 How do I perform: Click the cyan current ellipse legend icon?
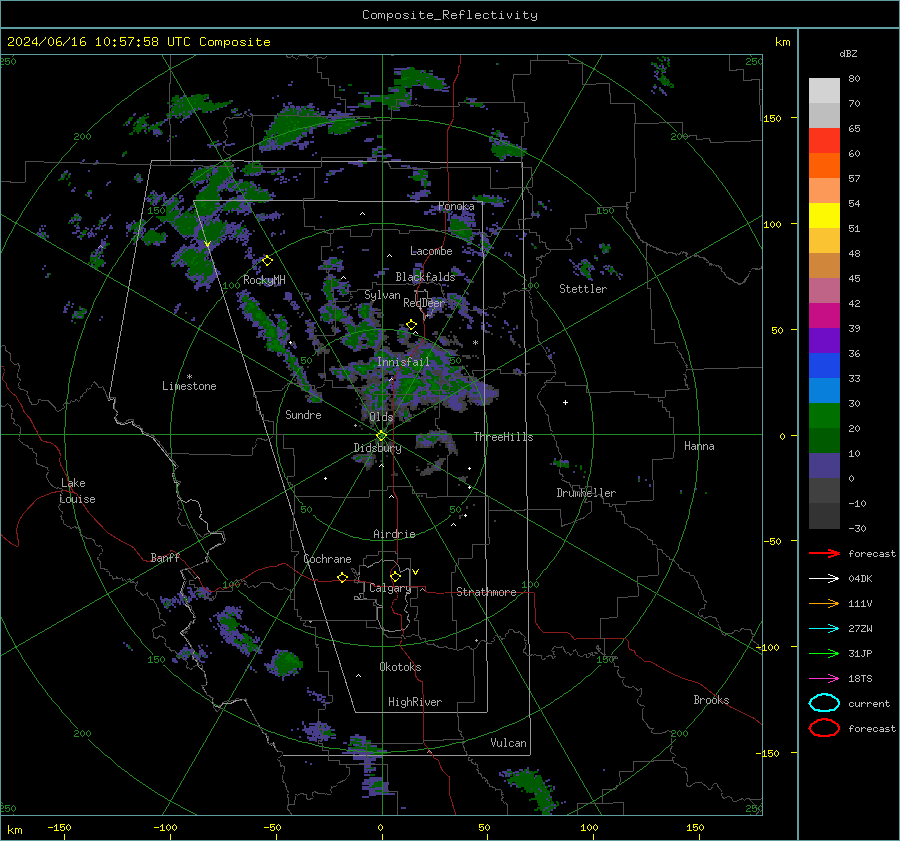824,703
